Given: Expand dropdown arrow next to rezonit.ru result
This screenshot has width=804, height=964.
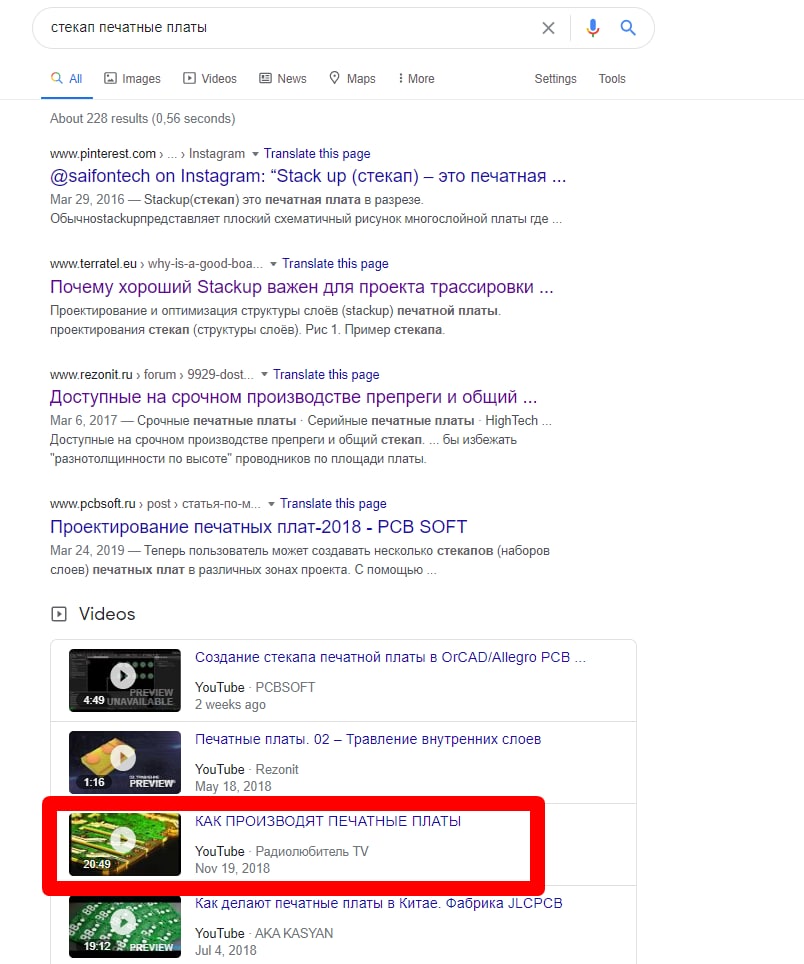Looking at the screenshot, I should (264, 374).
